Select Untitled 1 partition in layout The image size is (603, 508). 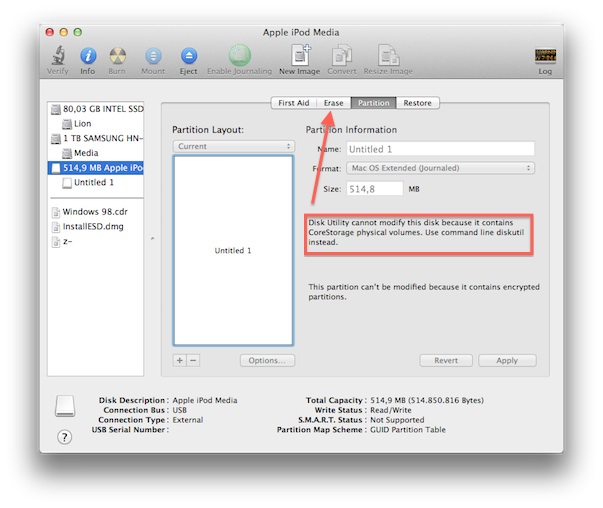233,251
